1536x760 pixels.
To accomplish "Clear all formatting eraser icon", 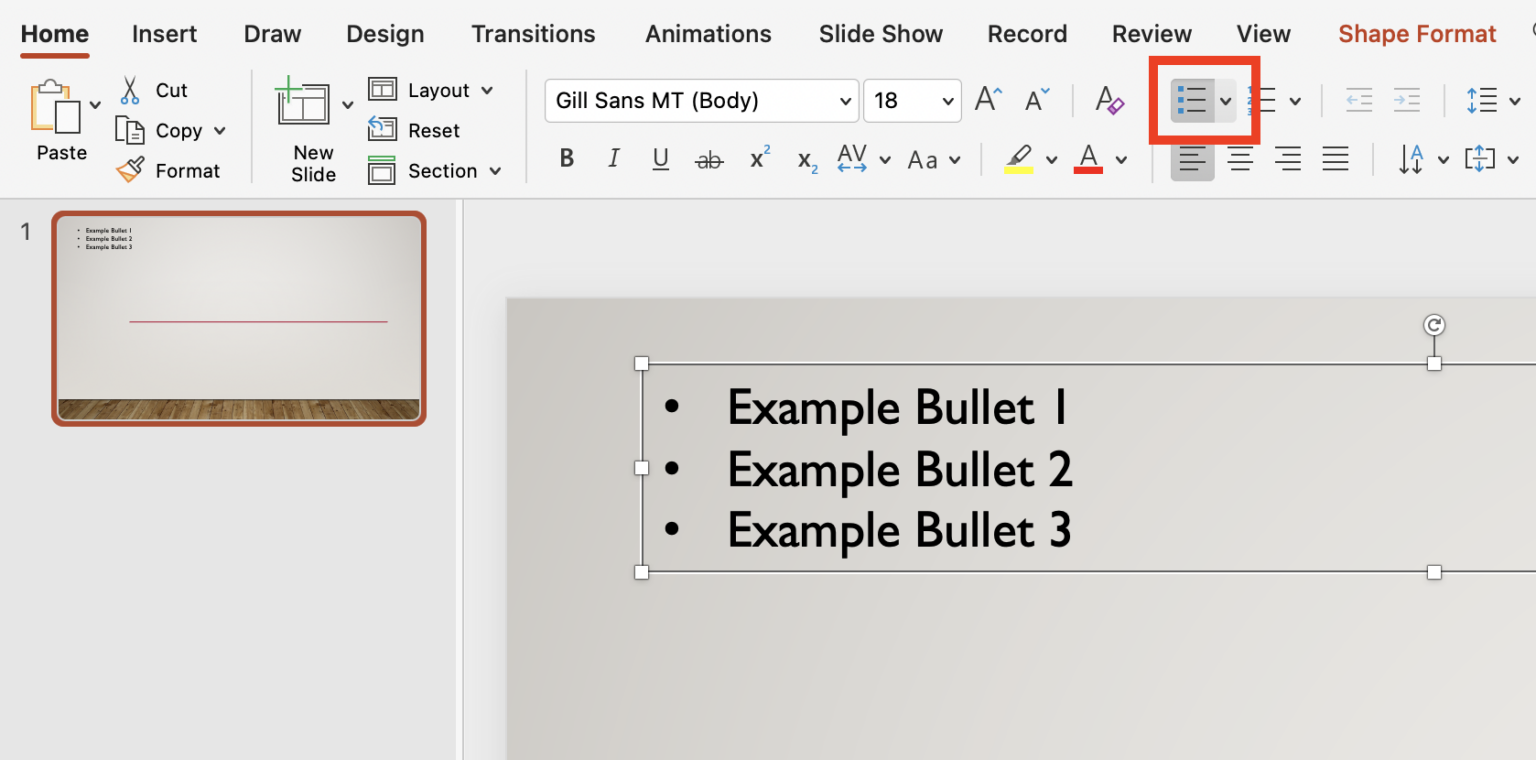I will [1110, 99].
